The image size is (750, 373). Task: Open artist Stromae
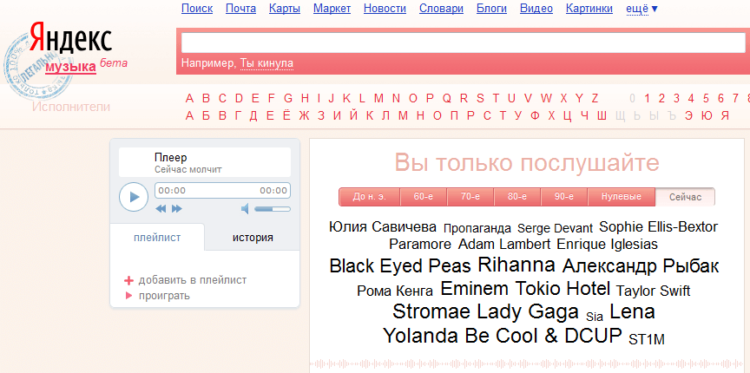tap(431, 312)
